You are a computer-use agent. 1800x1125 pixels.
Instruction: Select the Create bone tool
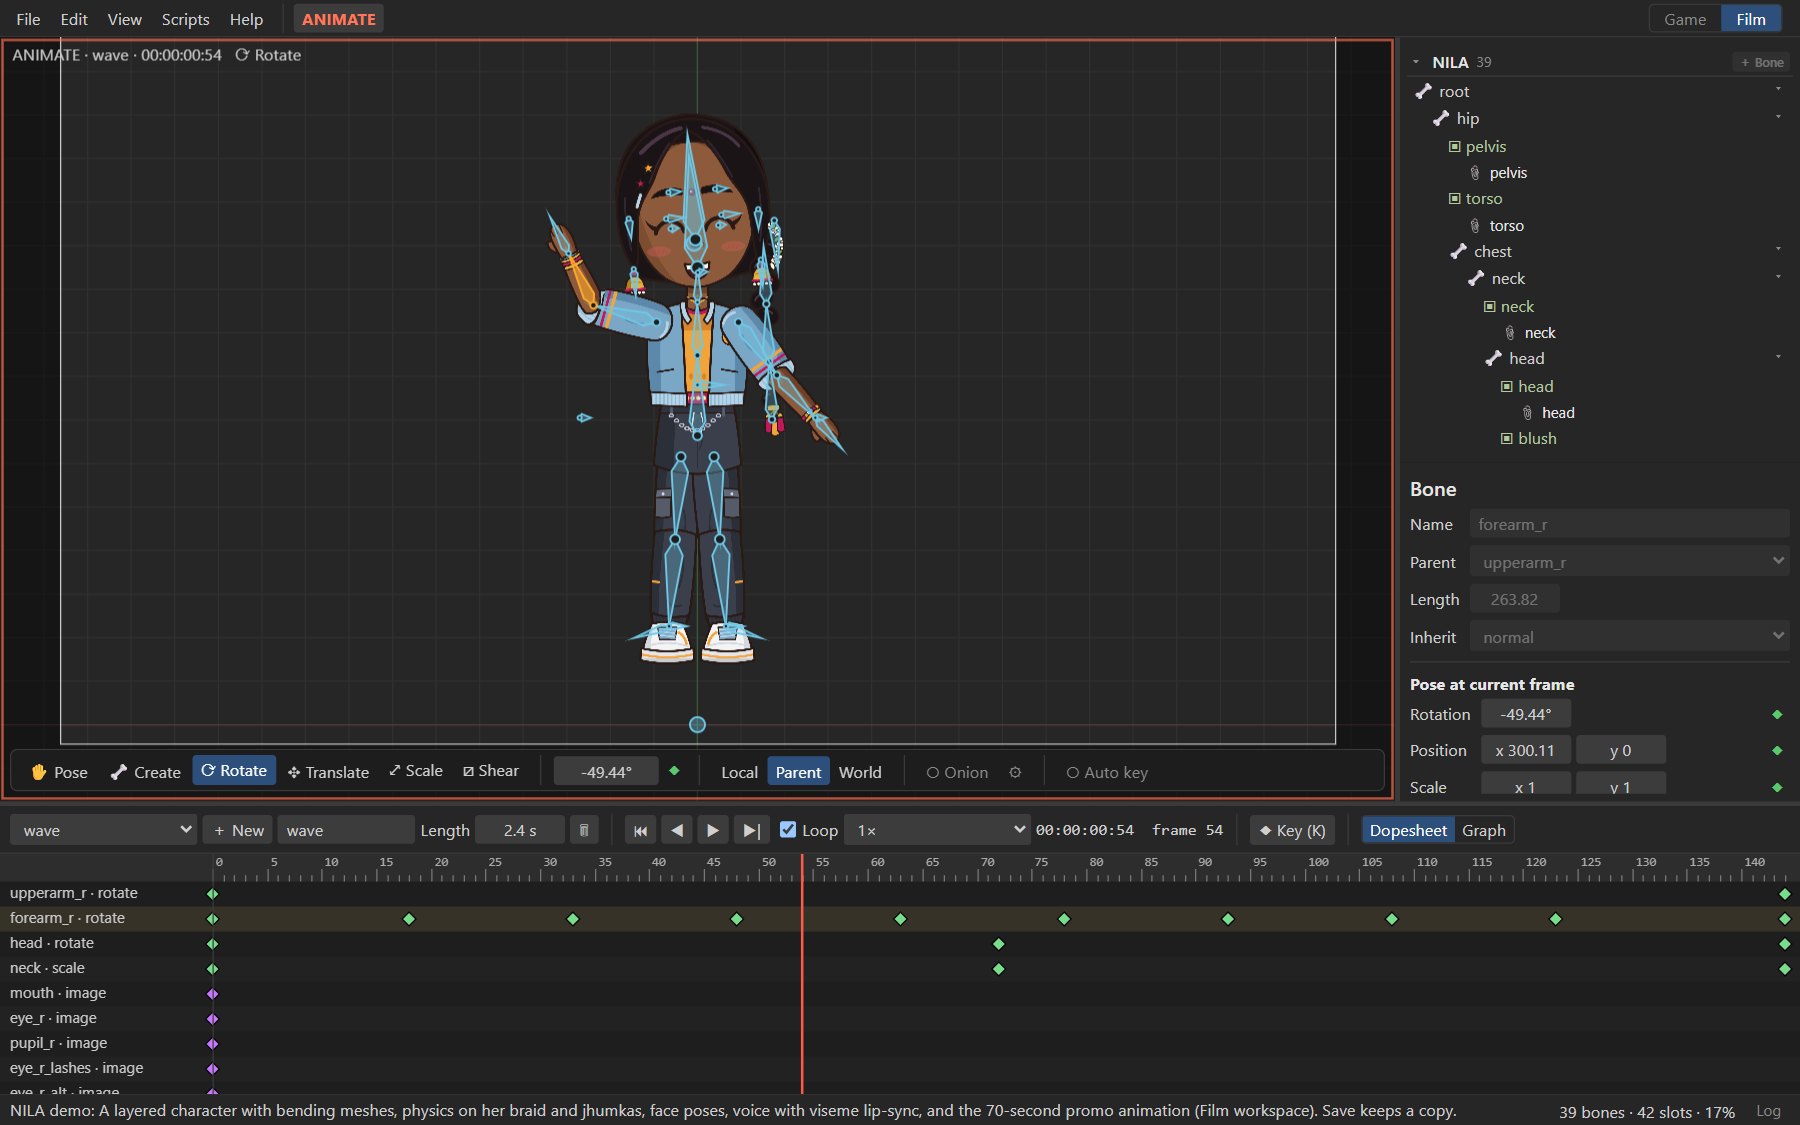point(146,772)
